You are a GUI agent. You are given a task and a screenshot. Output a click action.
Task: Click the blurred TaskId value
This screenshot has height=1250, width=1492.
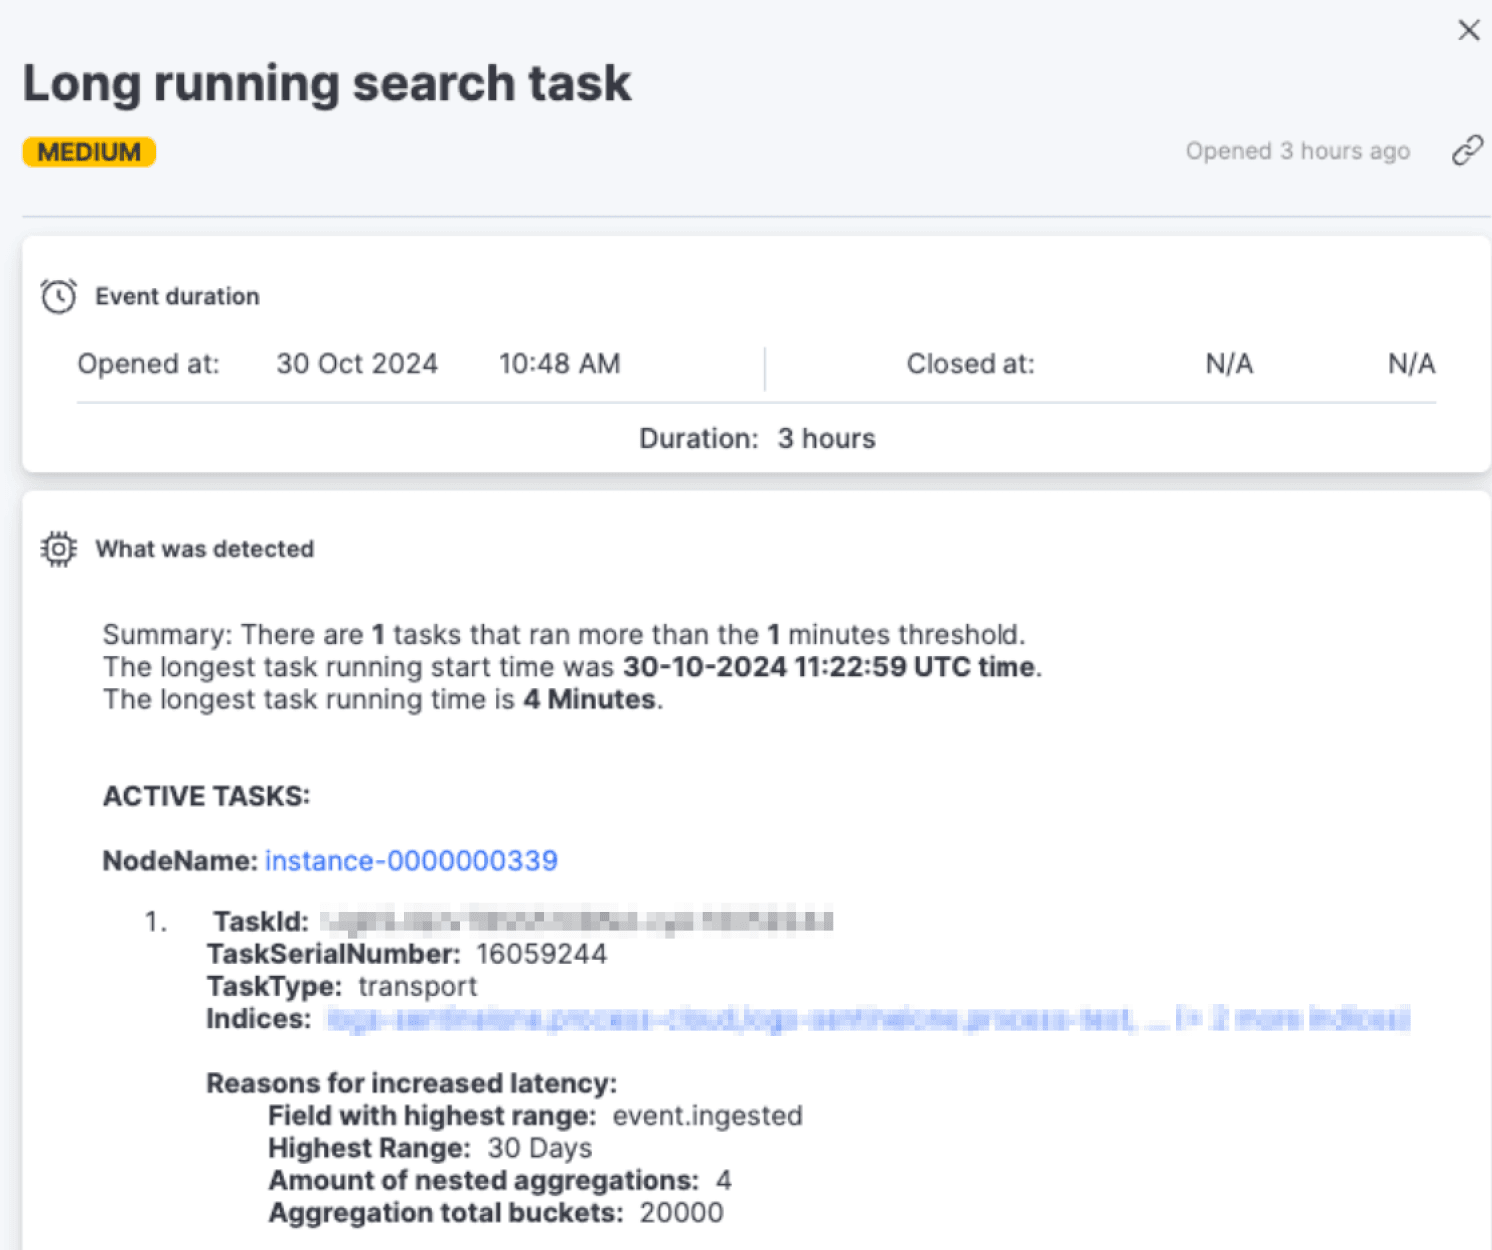pyautogui.click(x=576, y=921)
